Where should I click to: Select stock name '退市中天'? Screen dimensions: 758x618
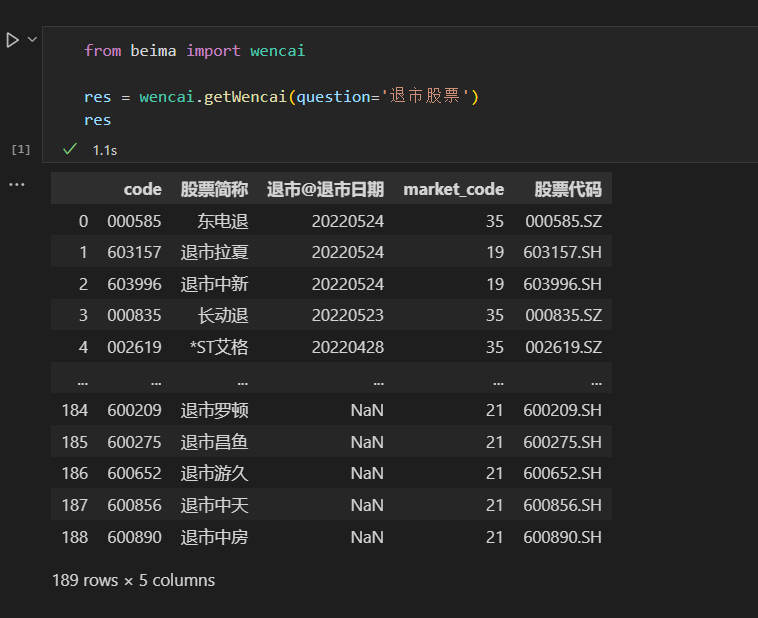click(x=214, y=505)
